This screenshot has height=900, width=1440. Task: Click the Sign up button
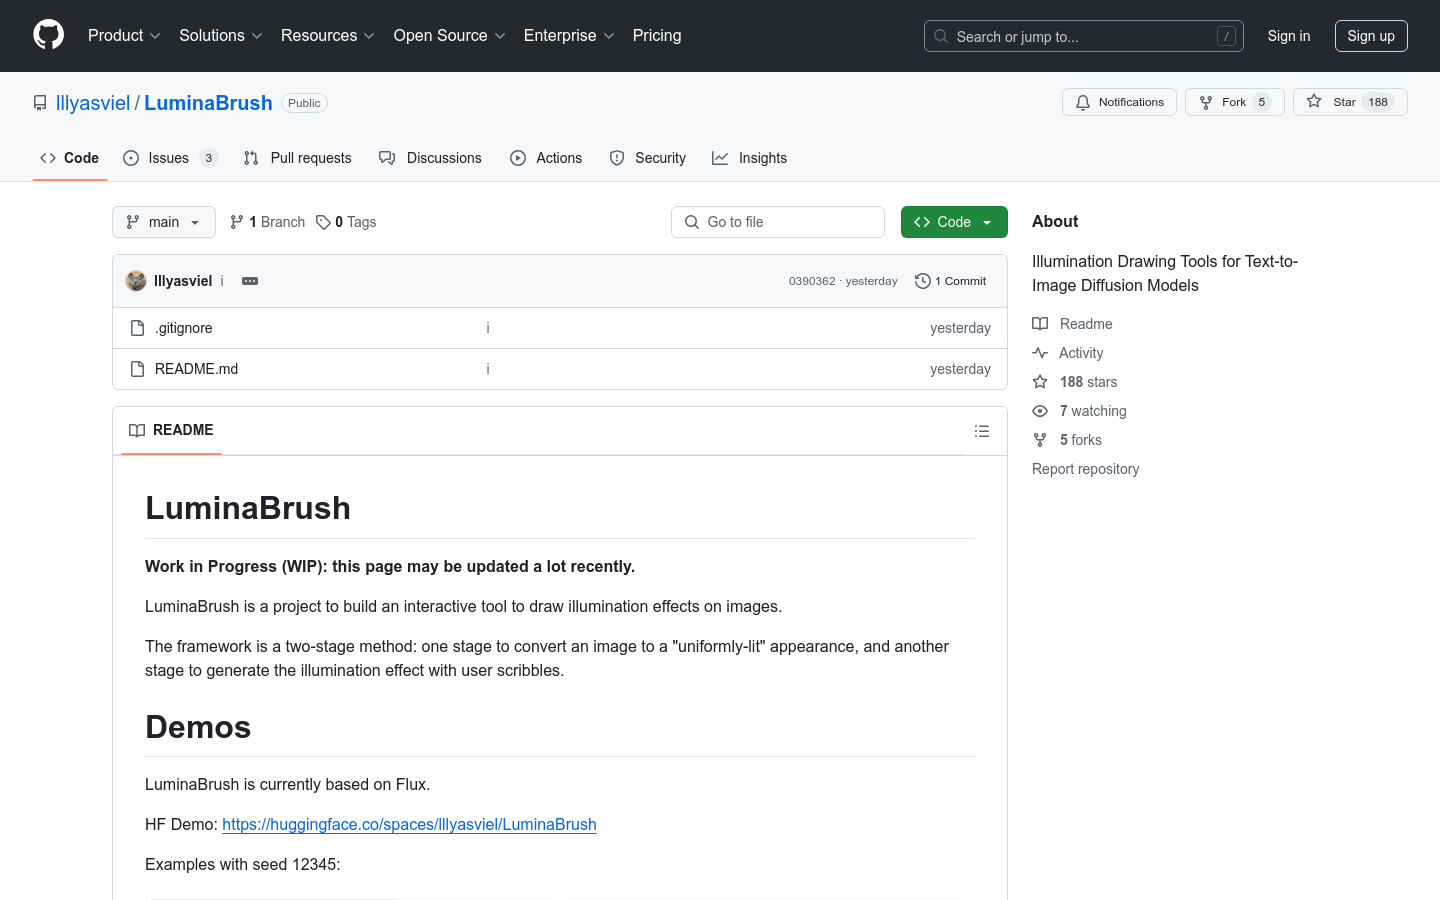[1371, 36]
